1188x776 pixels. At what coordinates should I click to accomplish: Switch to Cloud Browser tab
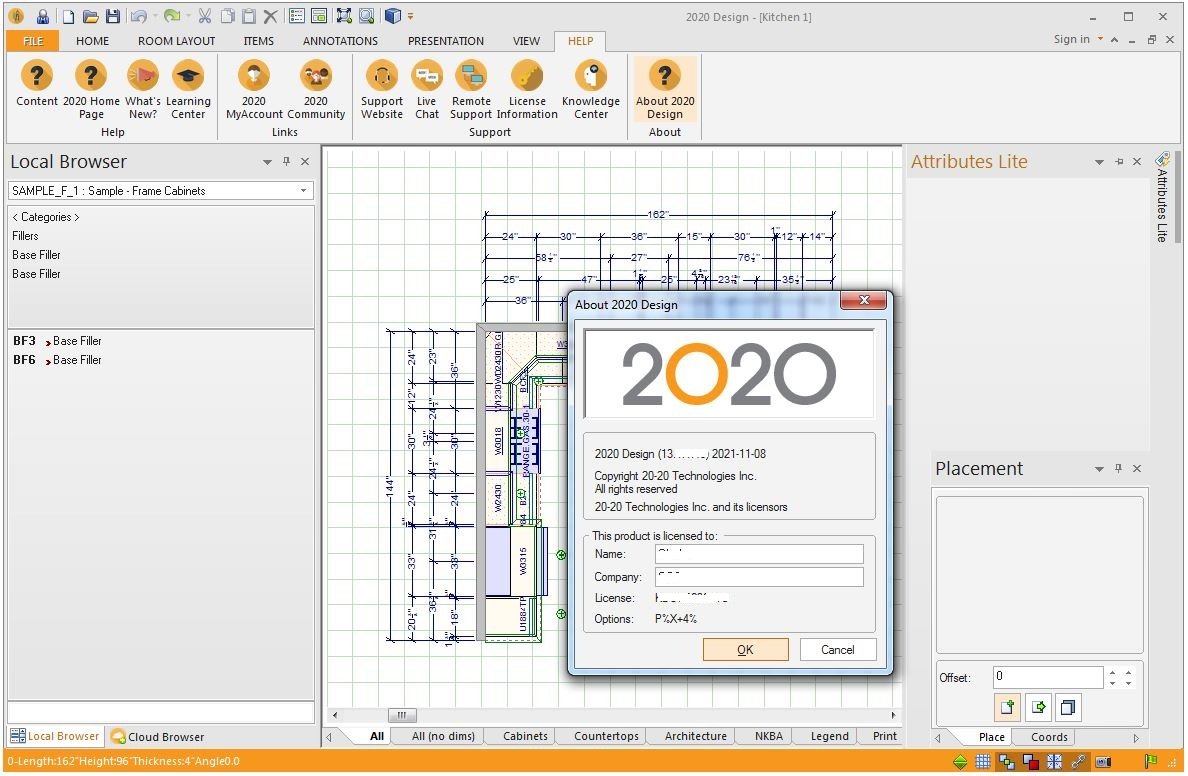tap(158, 737)
